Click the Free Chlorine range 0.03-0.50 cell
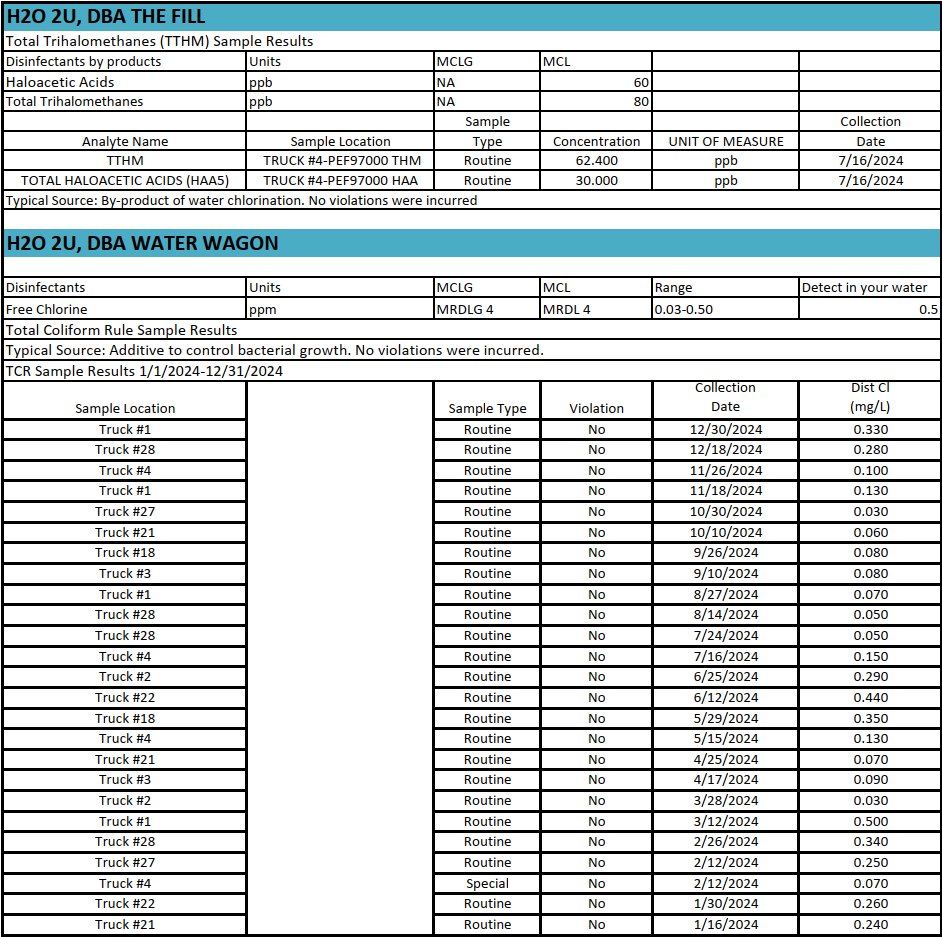The width and height of the screenshot is (942, 937). pos(684,309)
